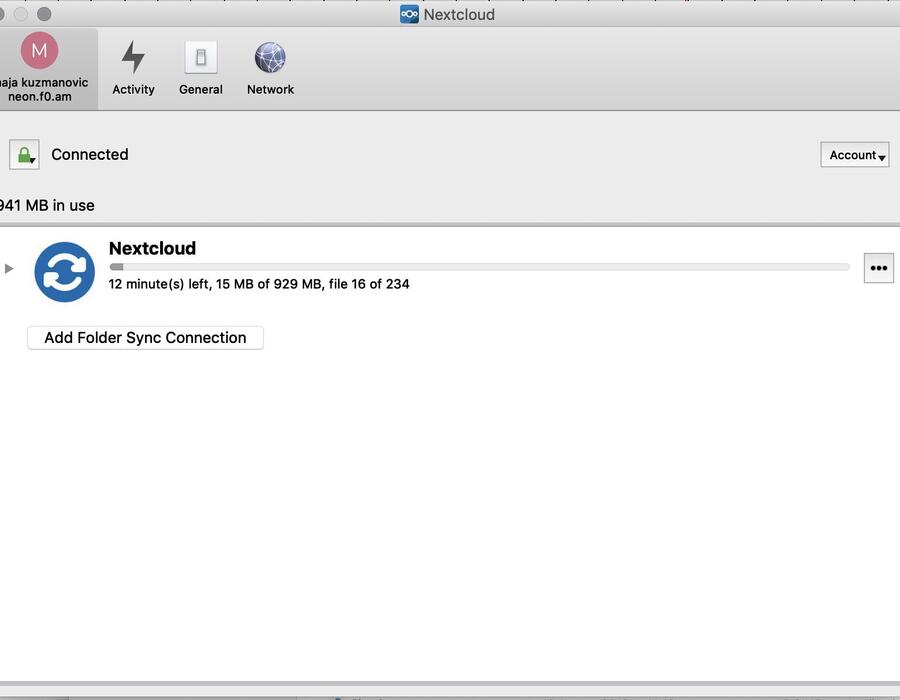Click the Network tab label

point(270,90)
